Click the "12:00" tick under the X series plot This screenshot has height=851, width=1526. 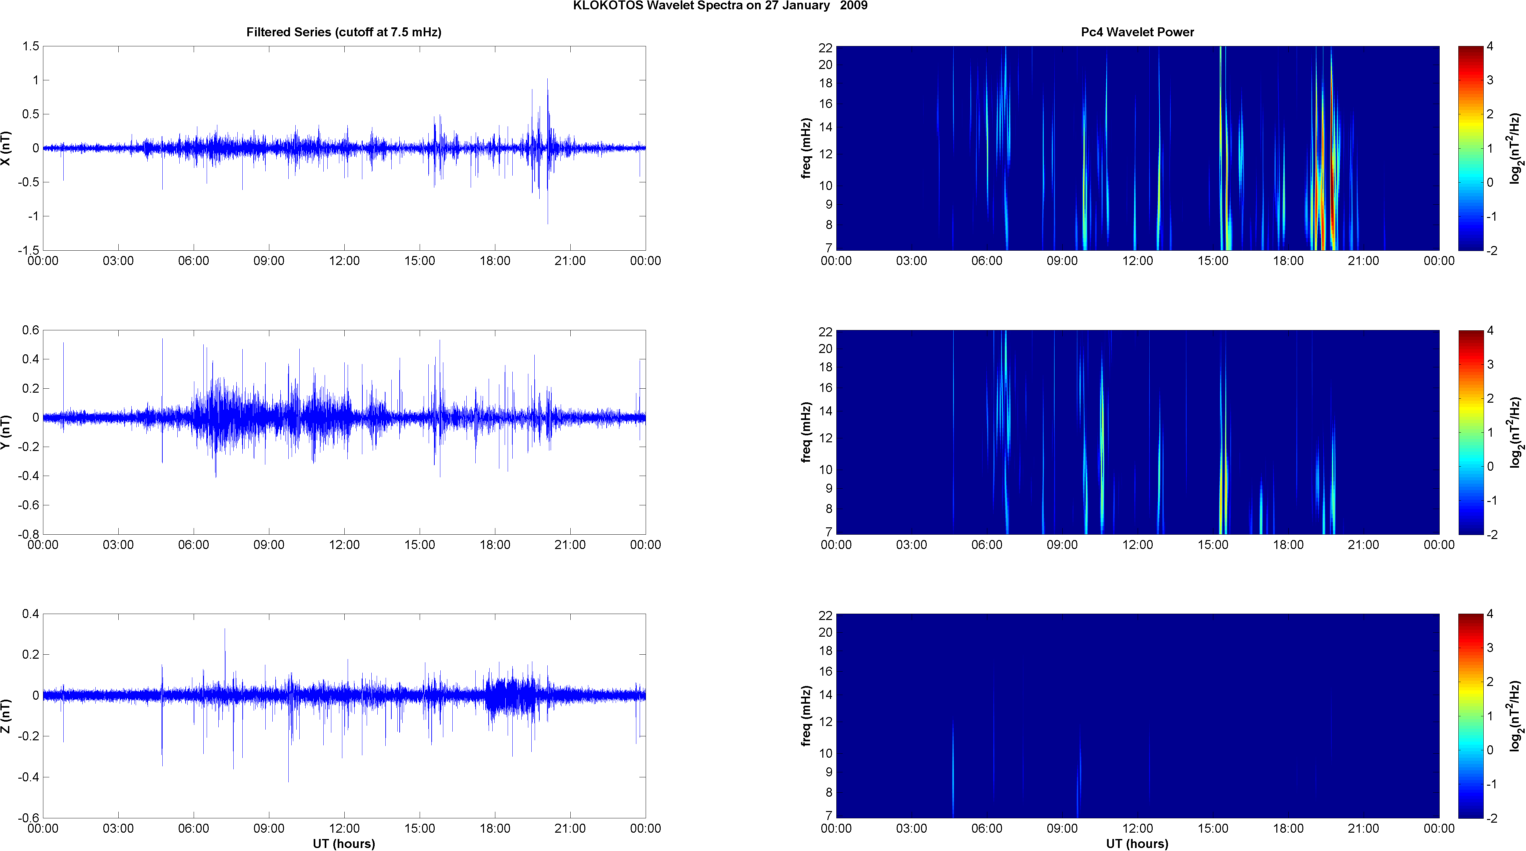tap(344, 261)
